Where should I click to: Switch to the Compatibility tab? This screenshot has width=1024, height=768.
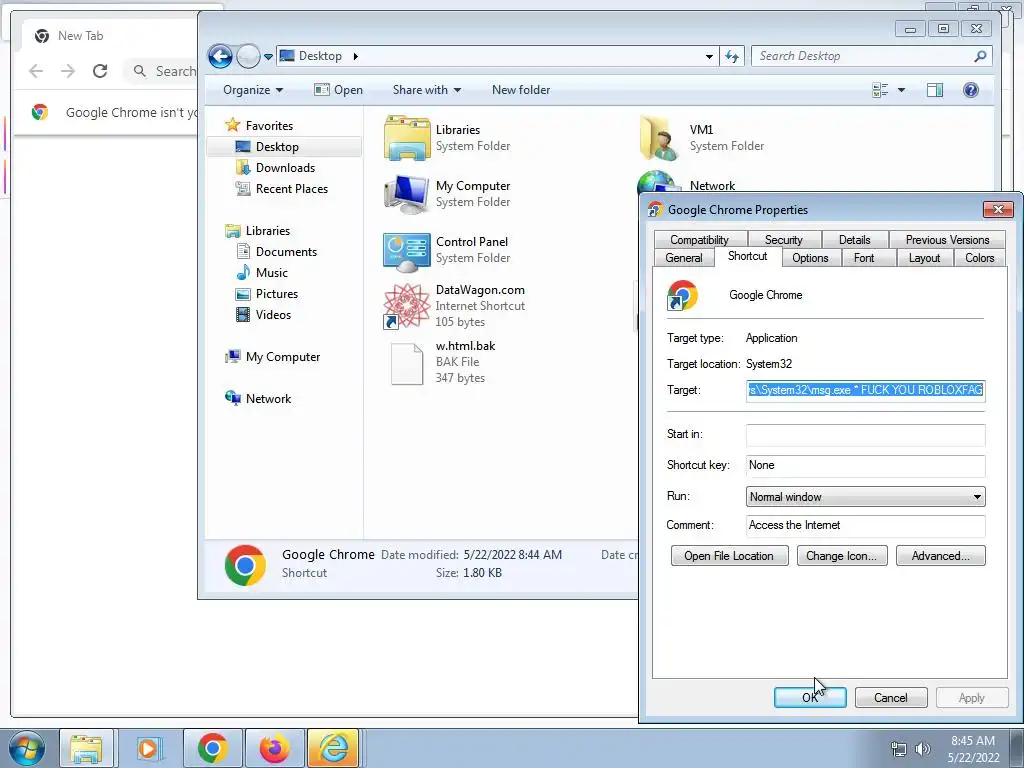click(699, 240)
